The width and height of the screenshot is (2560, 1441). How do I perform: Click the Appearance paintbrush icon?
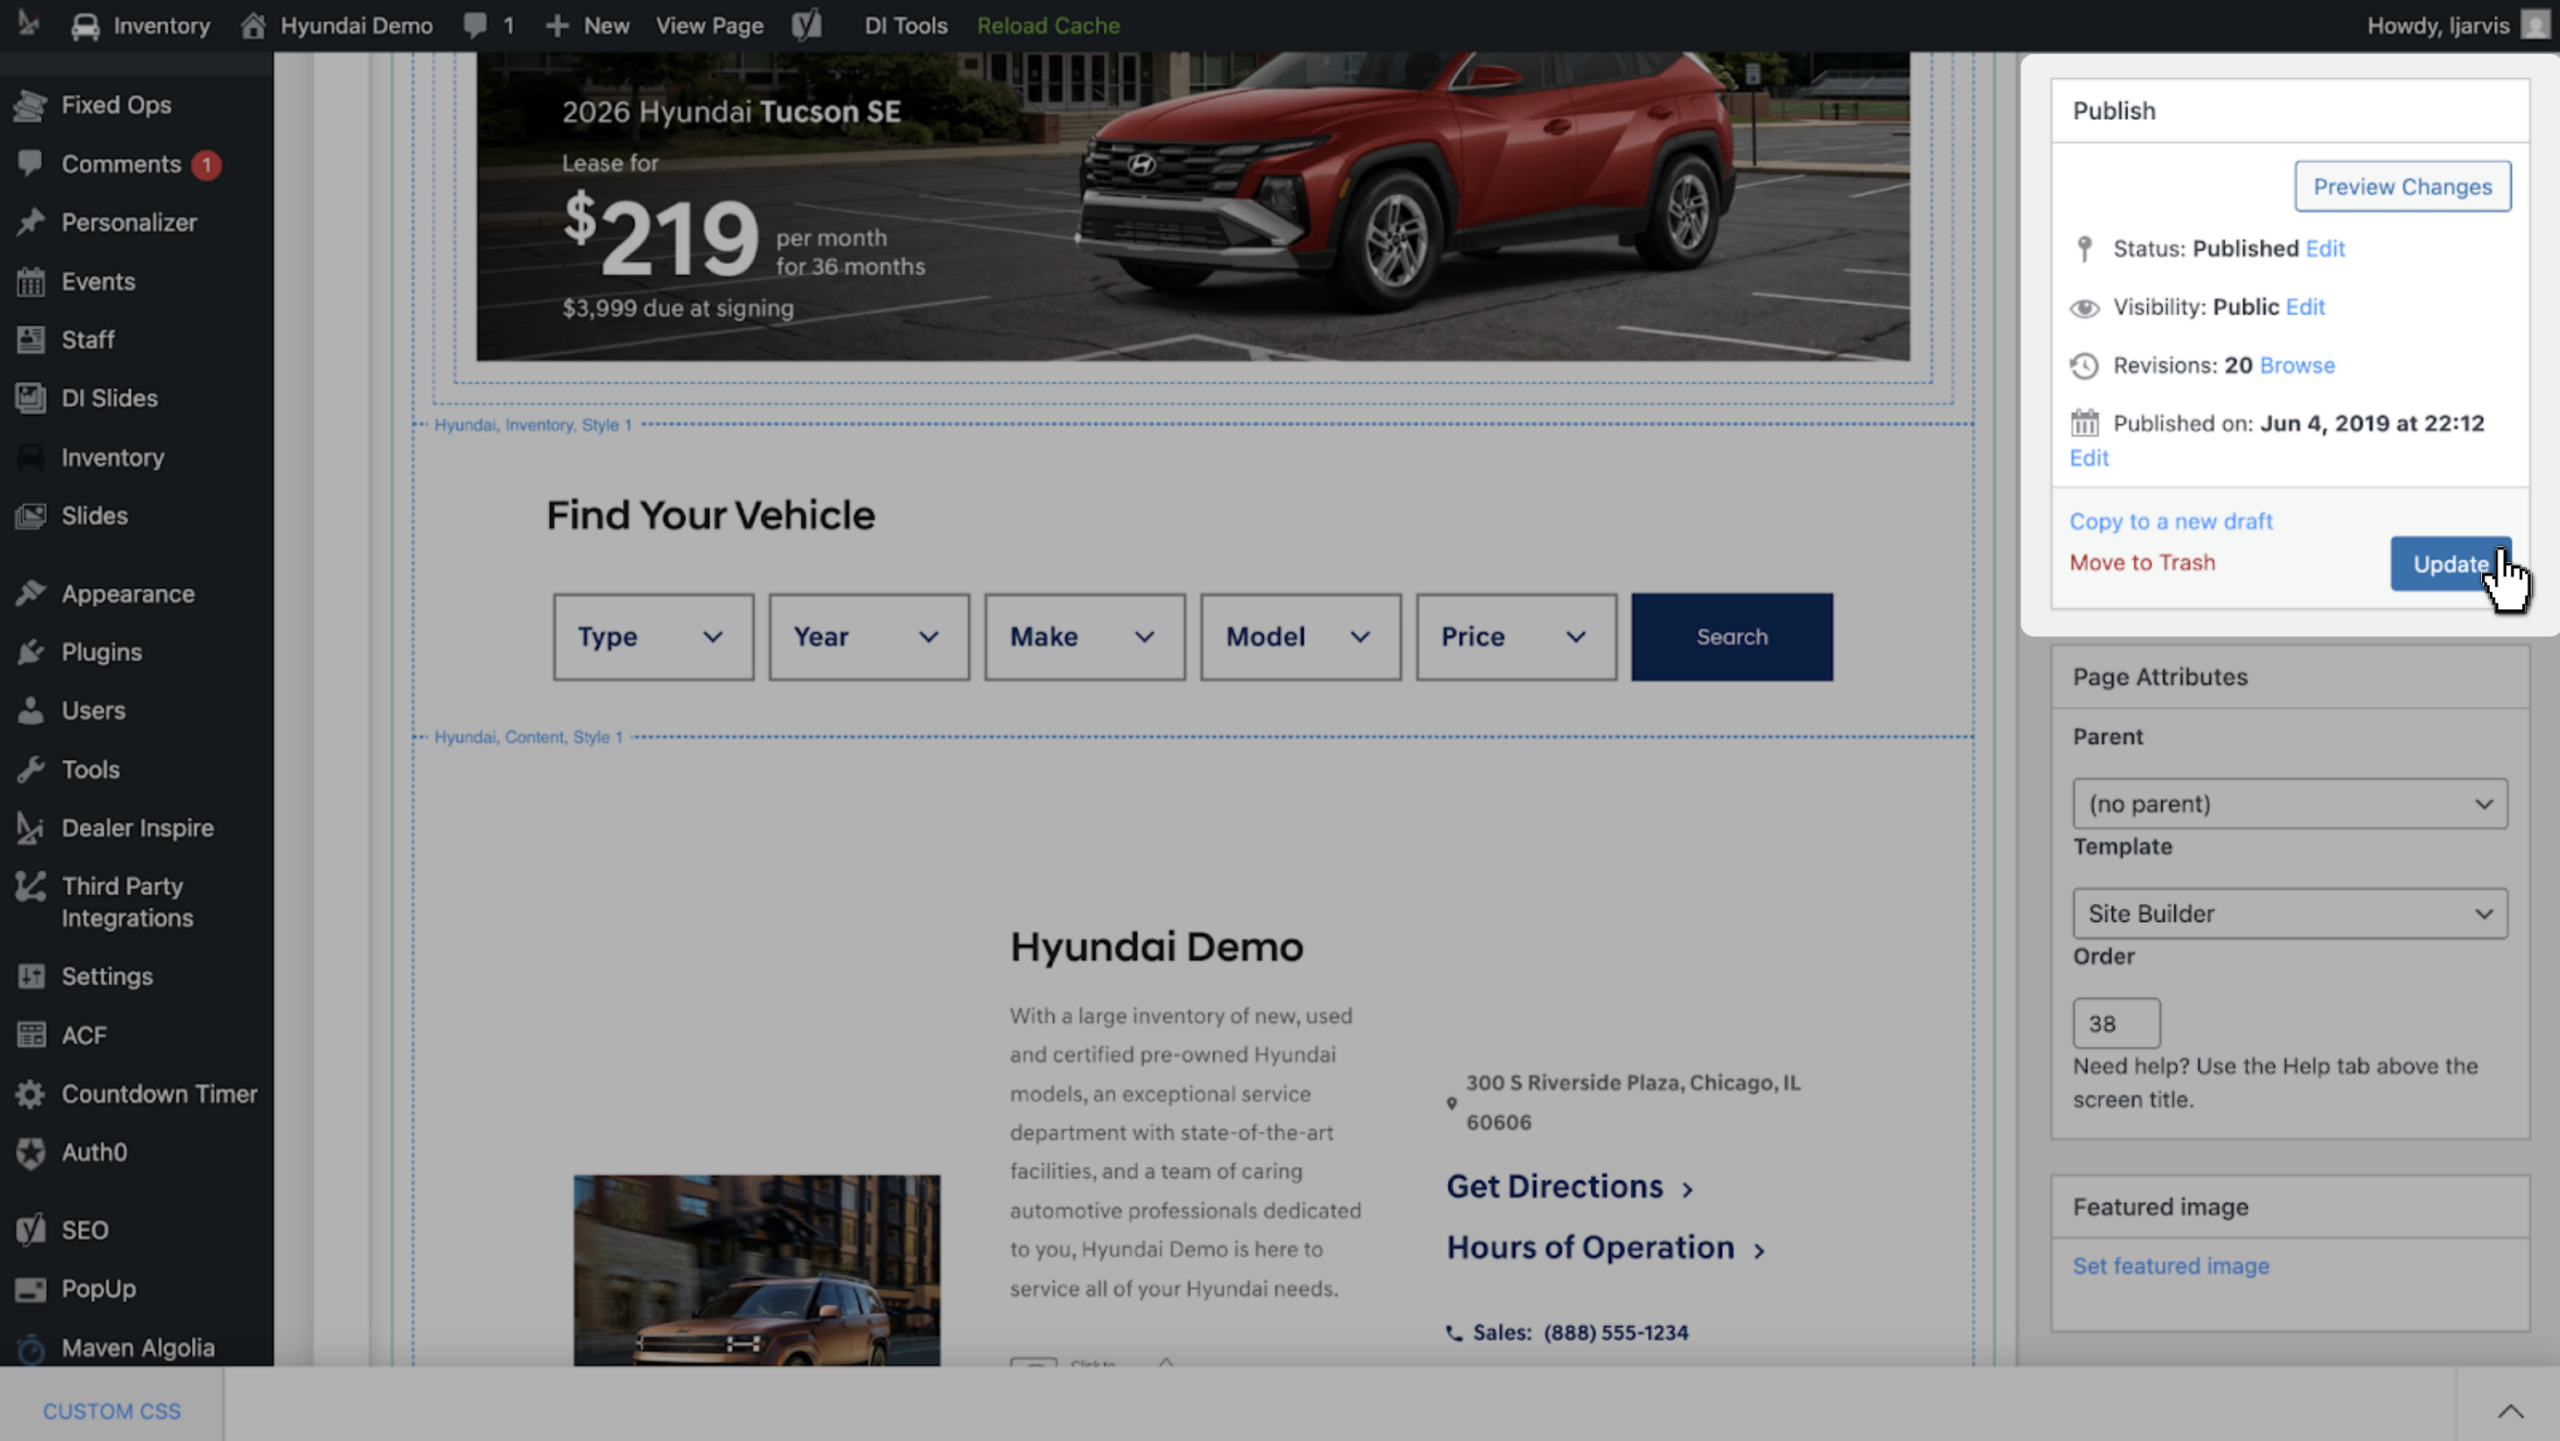click(x=30, y=594)
